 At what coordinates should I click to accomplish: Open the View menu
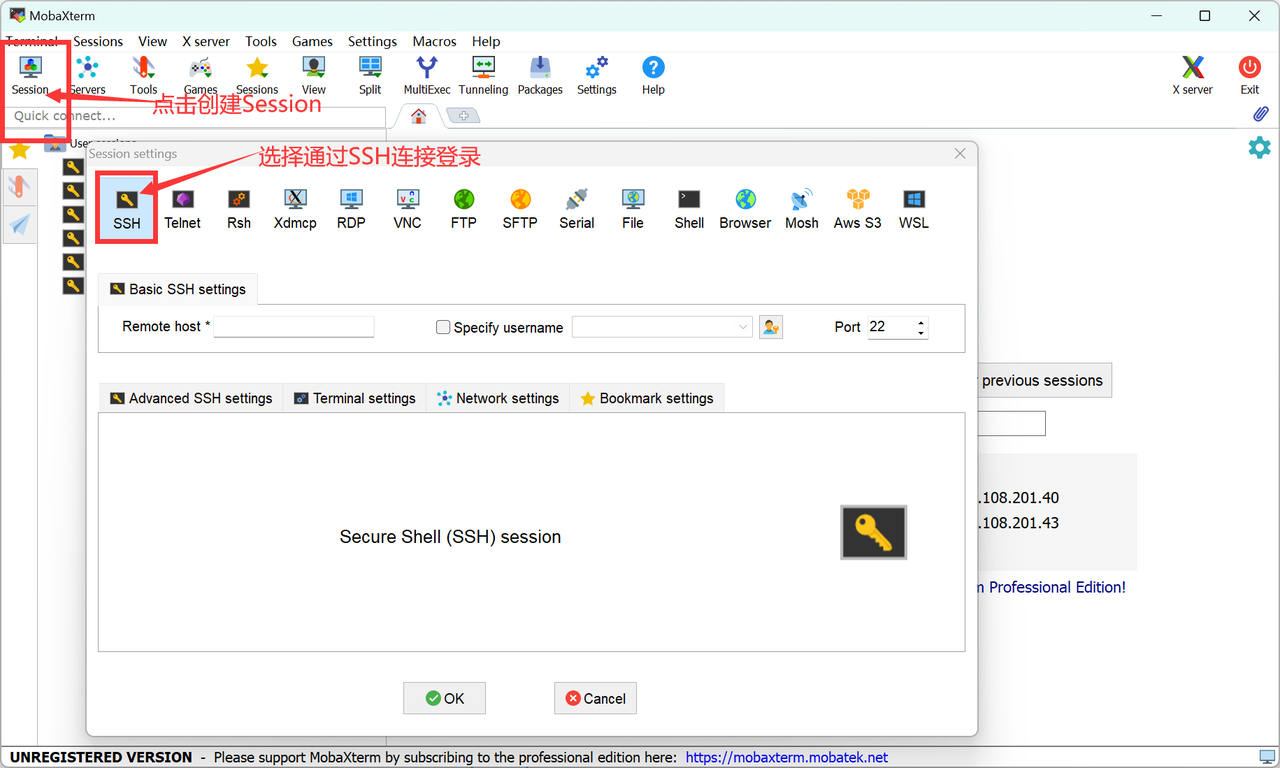pyautogui.click(x=153, y=41)
